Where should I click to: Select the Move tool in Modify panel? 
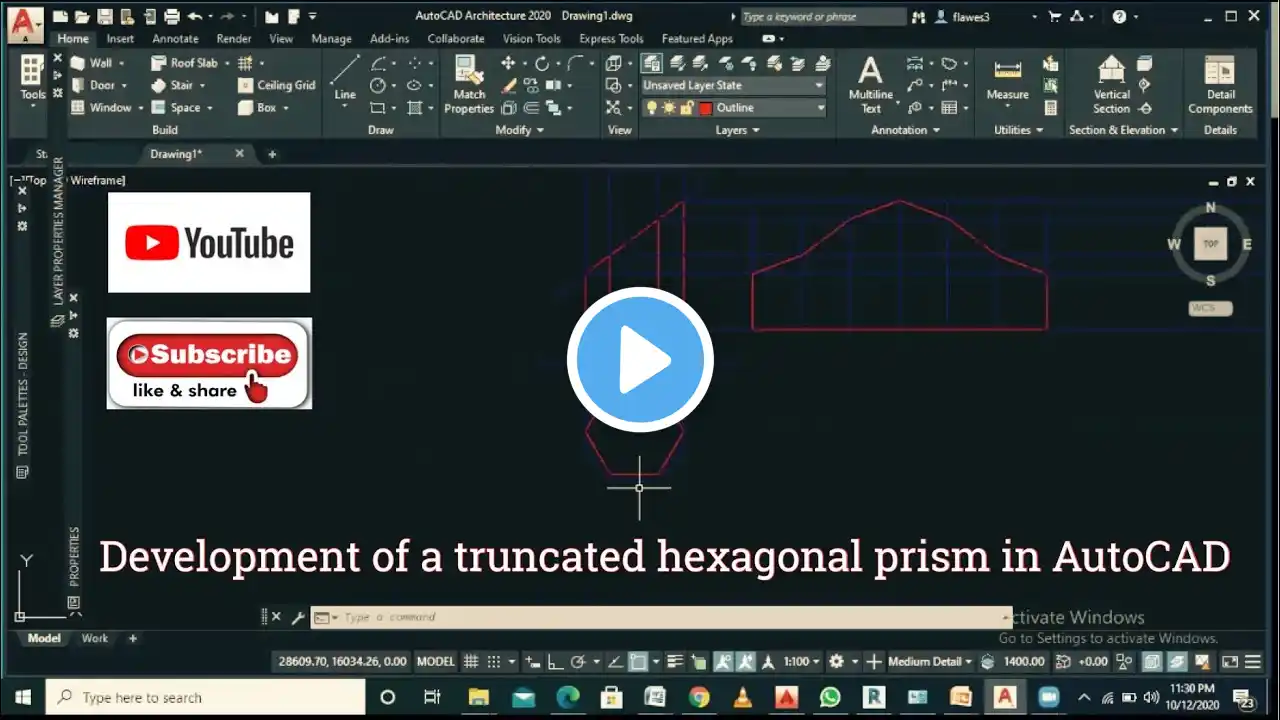point(509,63)
